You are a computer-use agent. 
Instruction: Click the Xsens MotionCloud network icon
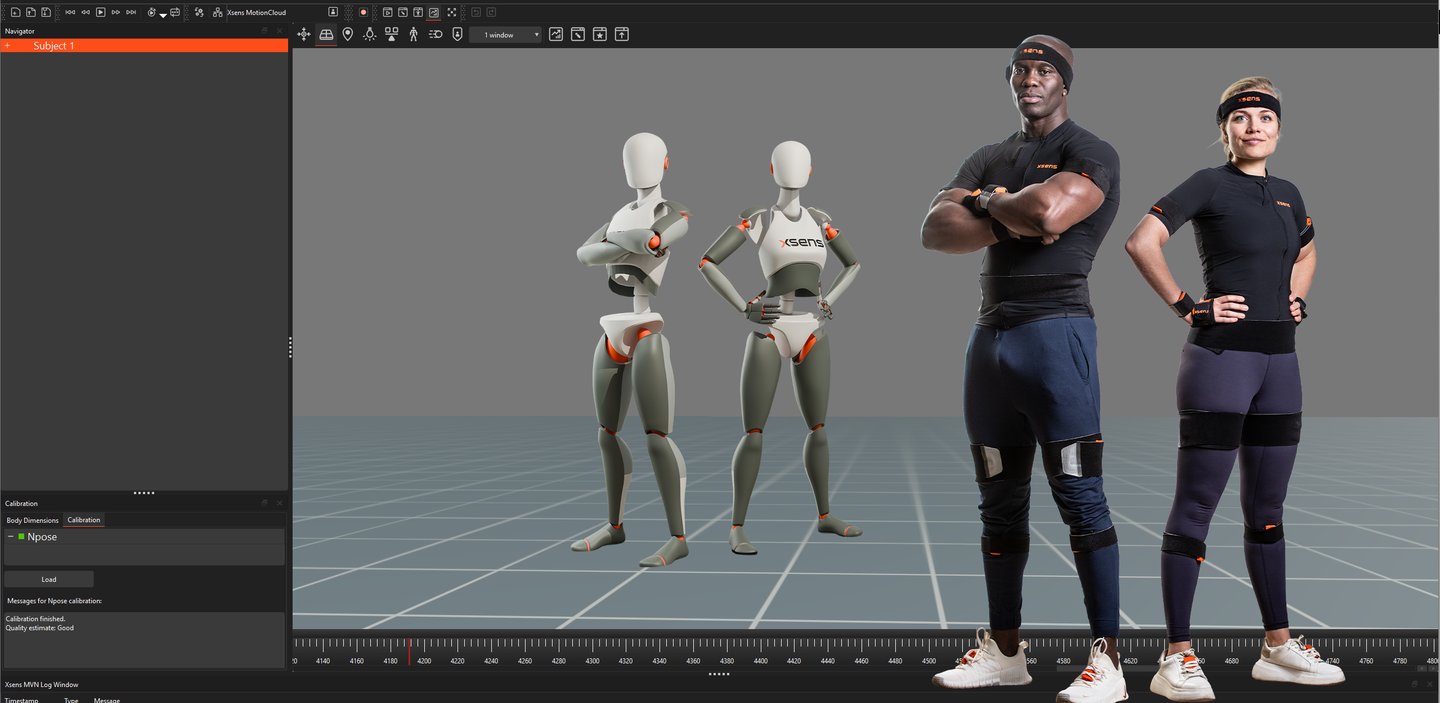(x=218, y=12)
